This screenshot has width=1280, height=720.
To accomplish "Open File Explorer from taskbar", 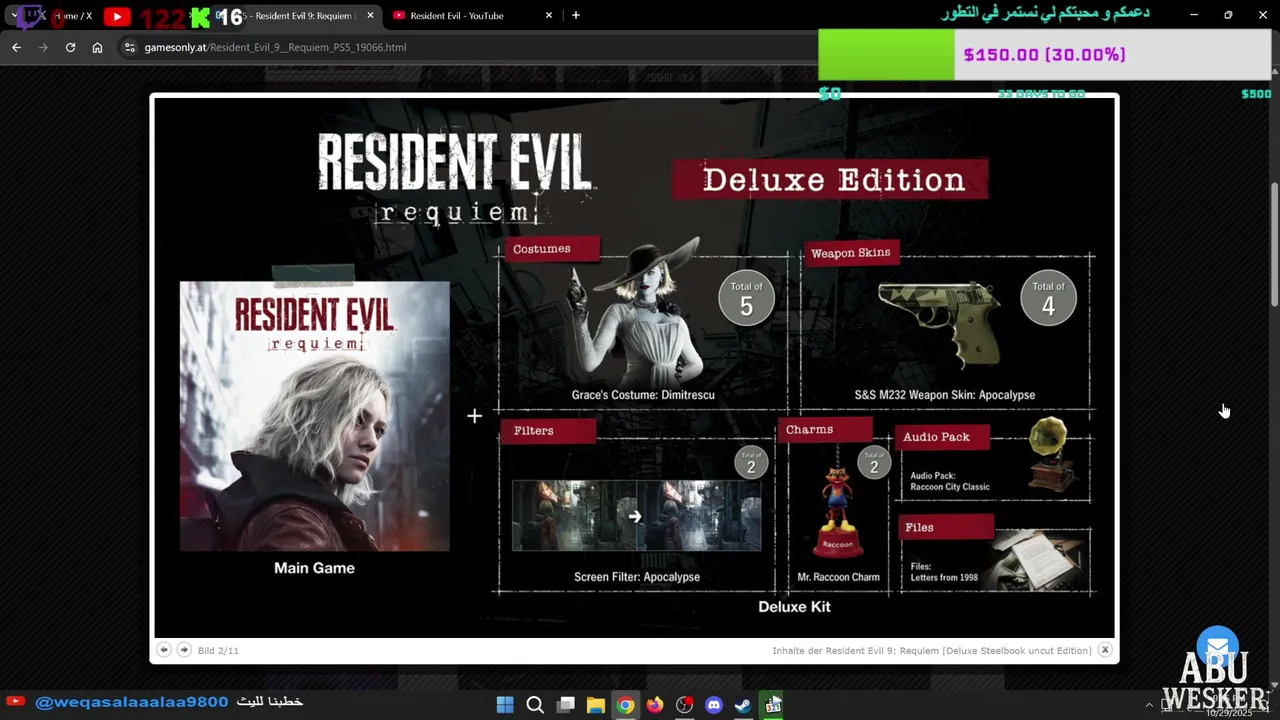I will (596, 705).
